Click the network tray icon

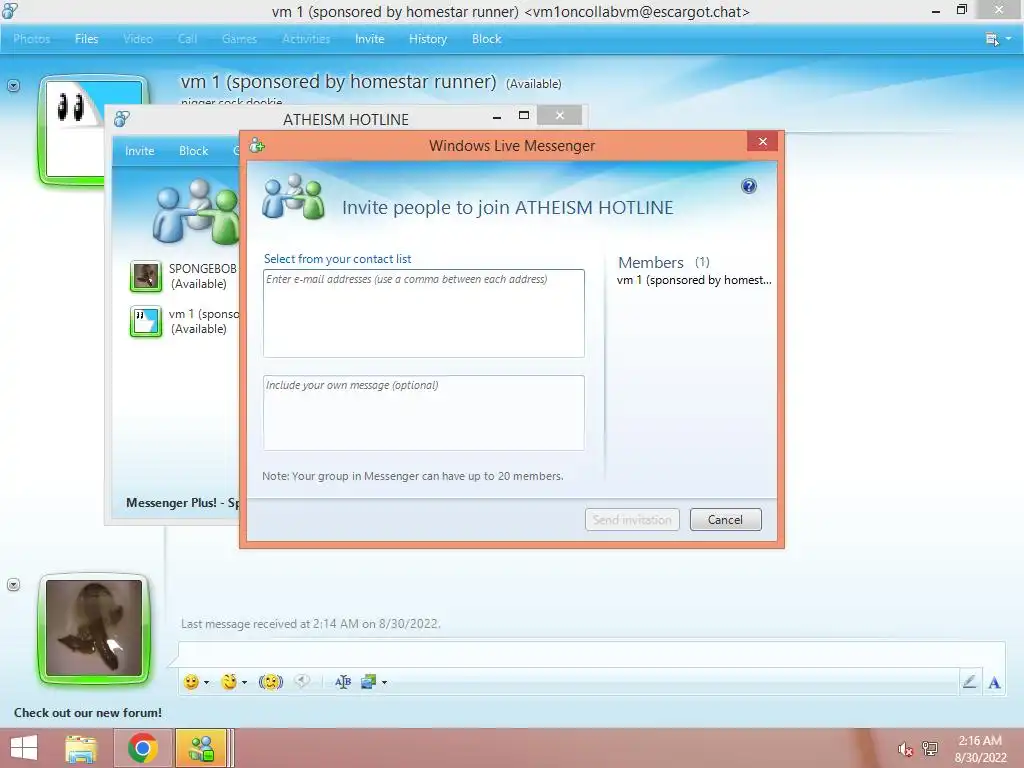930,749
